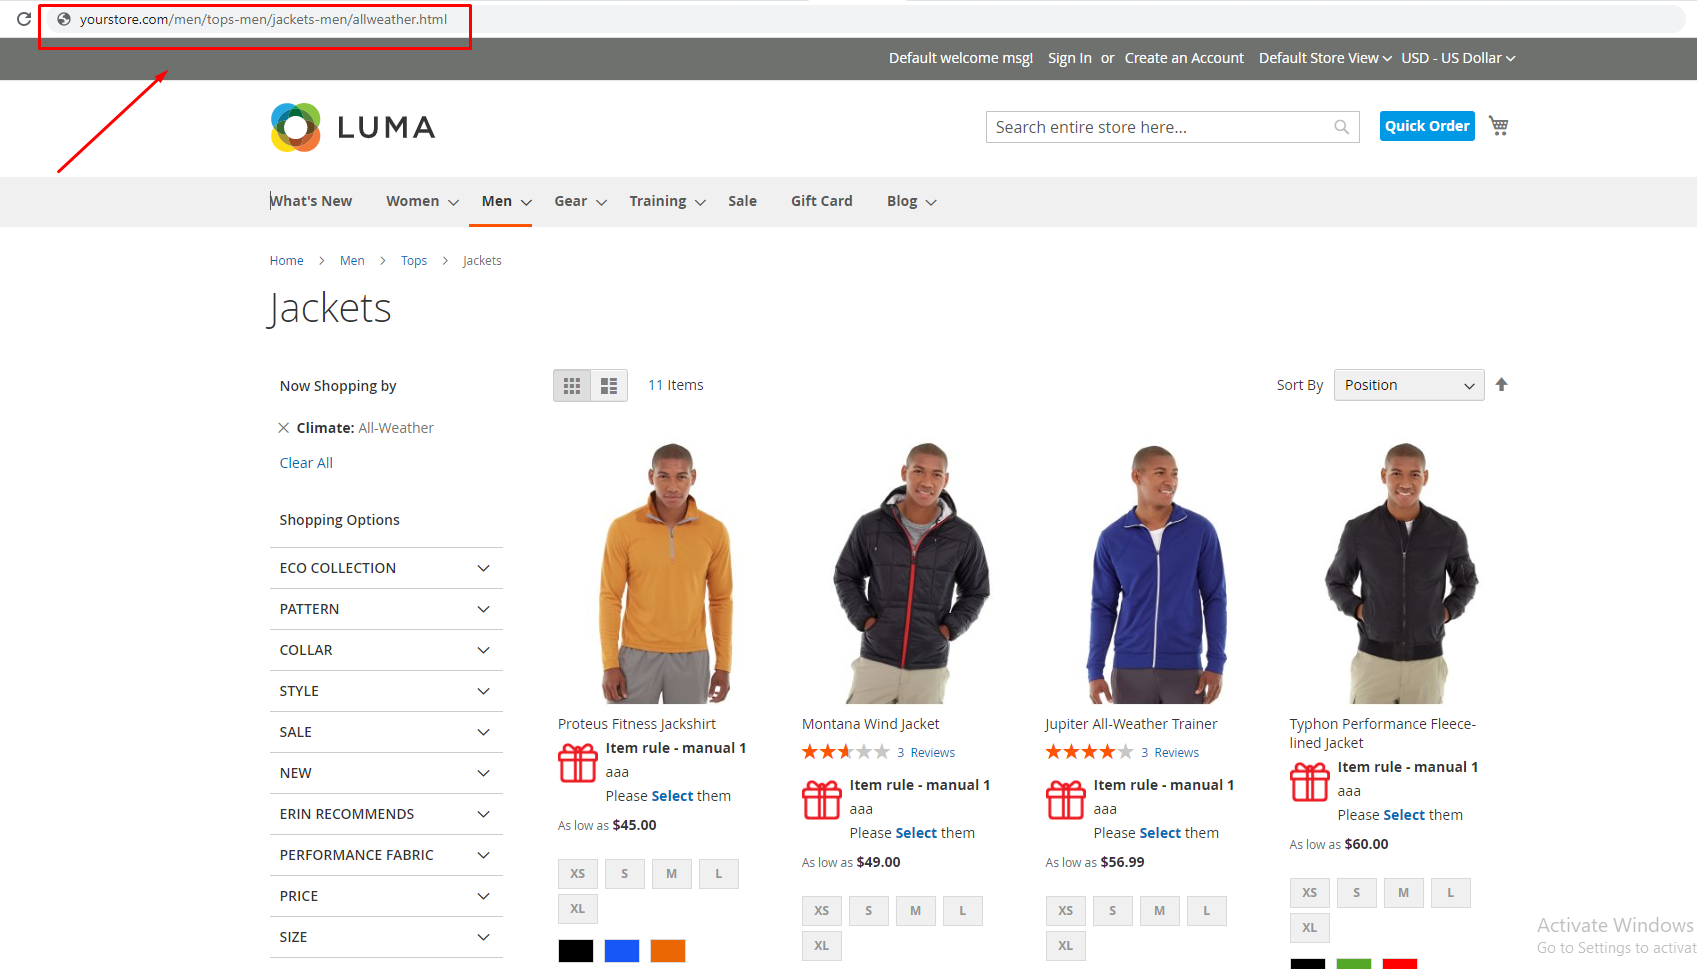Viewport: 1697px width, 969px height.
Task: Select size XS for Proteus Fitness Jackshirt
Action: pos(578,874)
